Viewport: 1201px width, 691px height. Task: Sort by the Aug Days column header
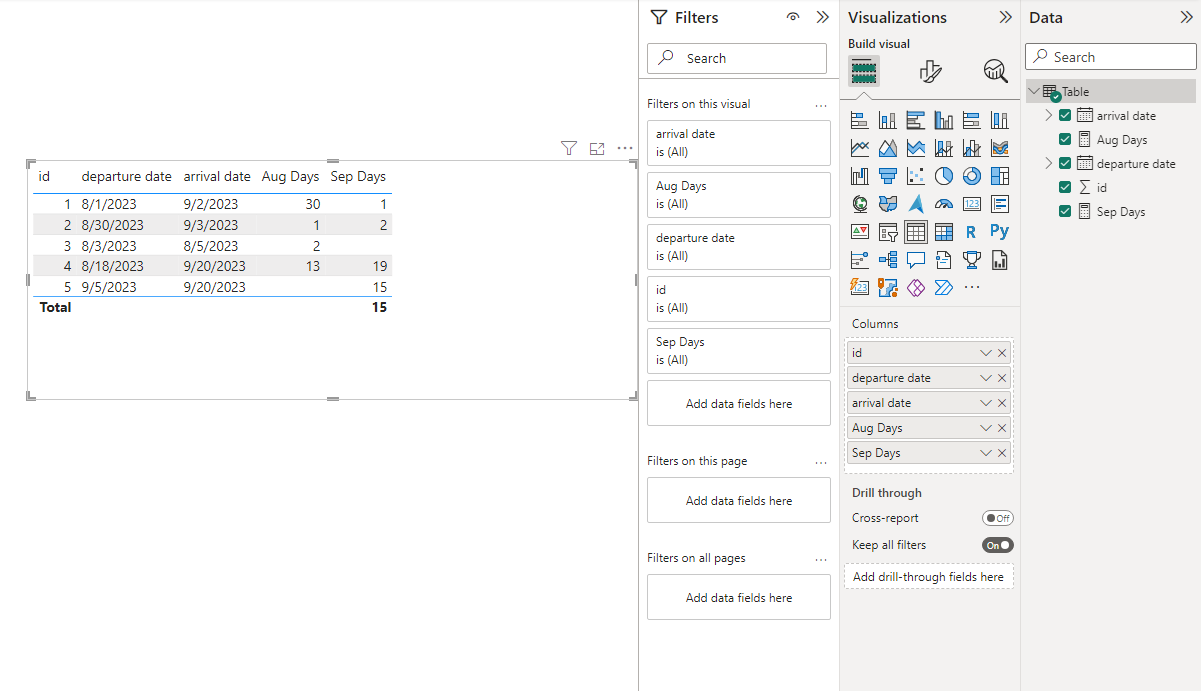coord(290,177)
